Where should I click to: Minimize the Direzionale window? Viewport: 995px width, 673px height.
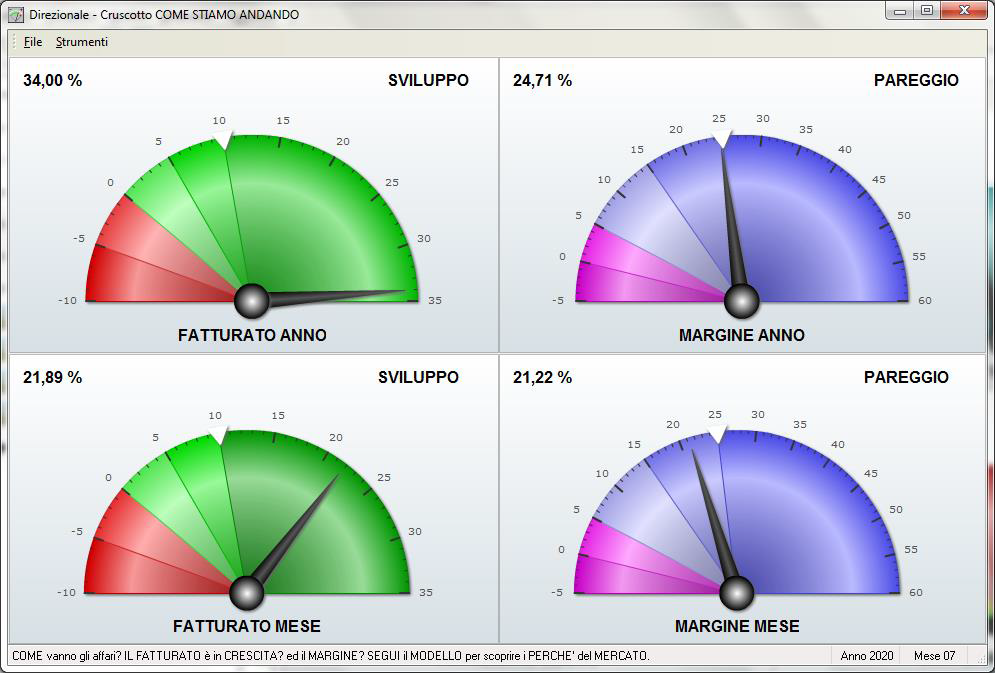900,11
